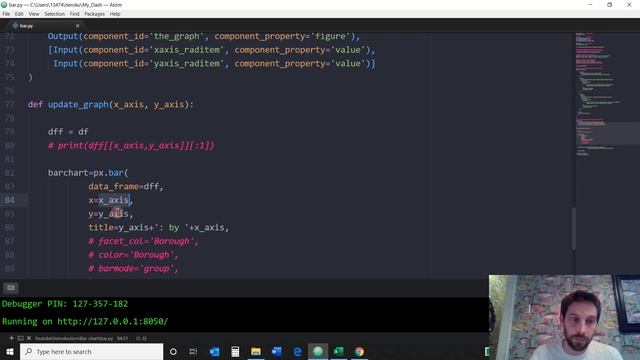The height and width of the screenshot is (360, 640).
Task: Open Excel from the taskbar
Action: (339, 351)
